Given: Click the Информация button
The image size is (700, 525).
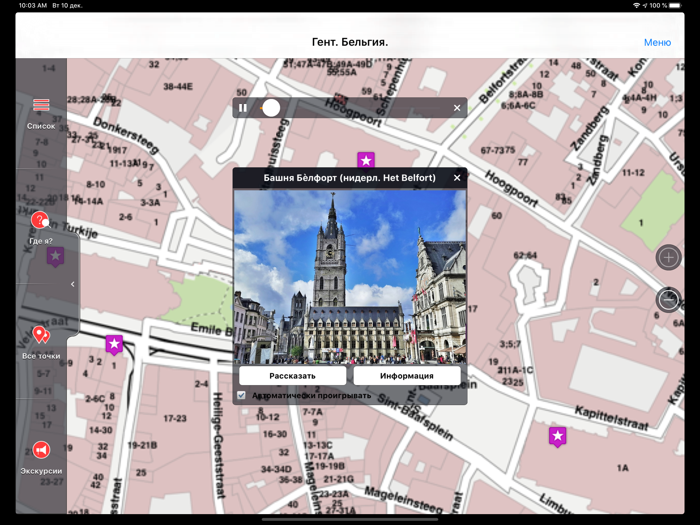Looking at the screenshot, I should (407, 375).
